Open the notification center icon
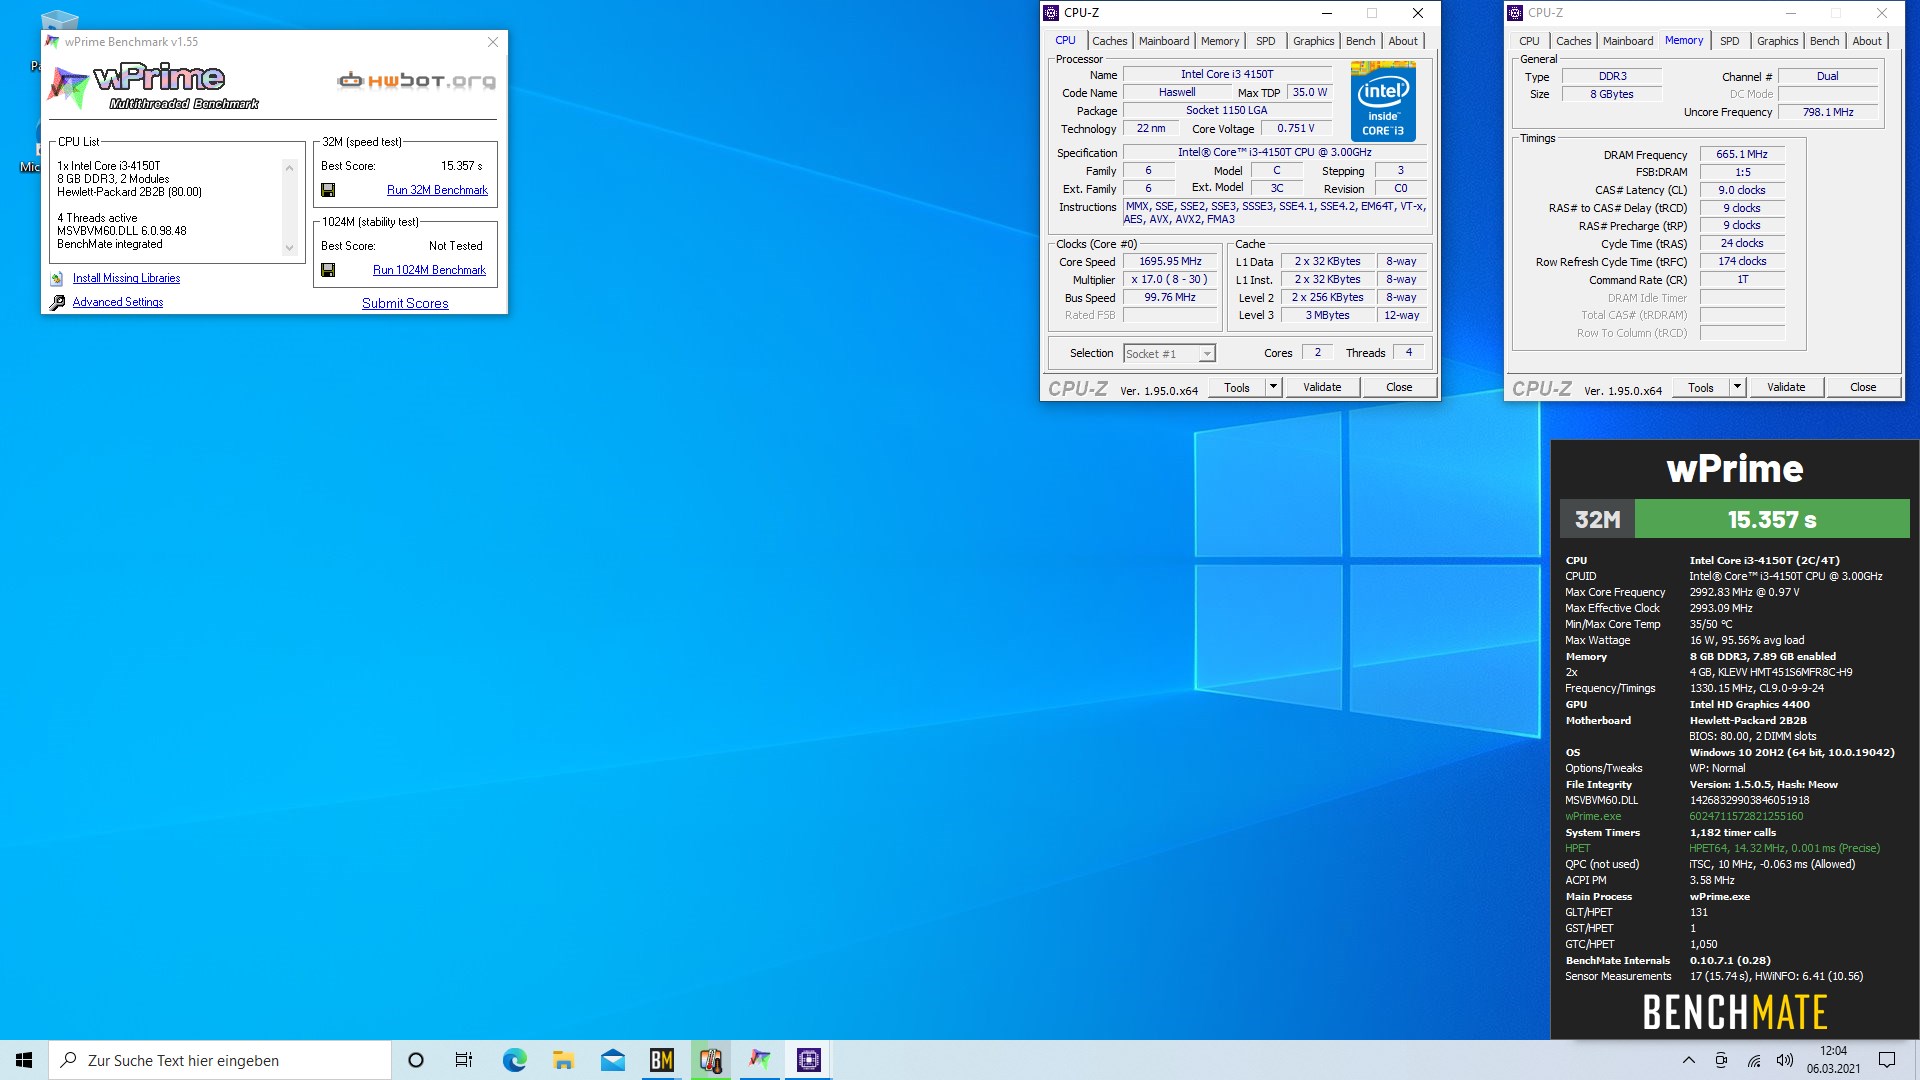The height and width of the screenshot is (1080, 1920). [x=1887, y=1060]
